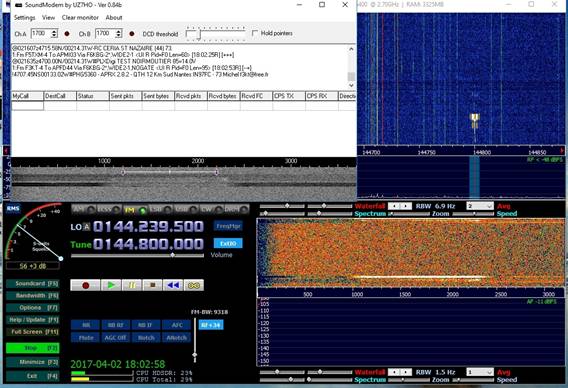
Task: Toggle the ANotch auto notch button
Action: tap(176, 338)
